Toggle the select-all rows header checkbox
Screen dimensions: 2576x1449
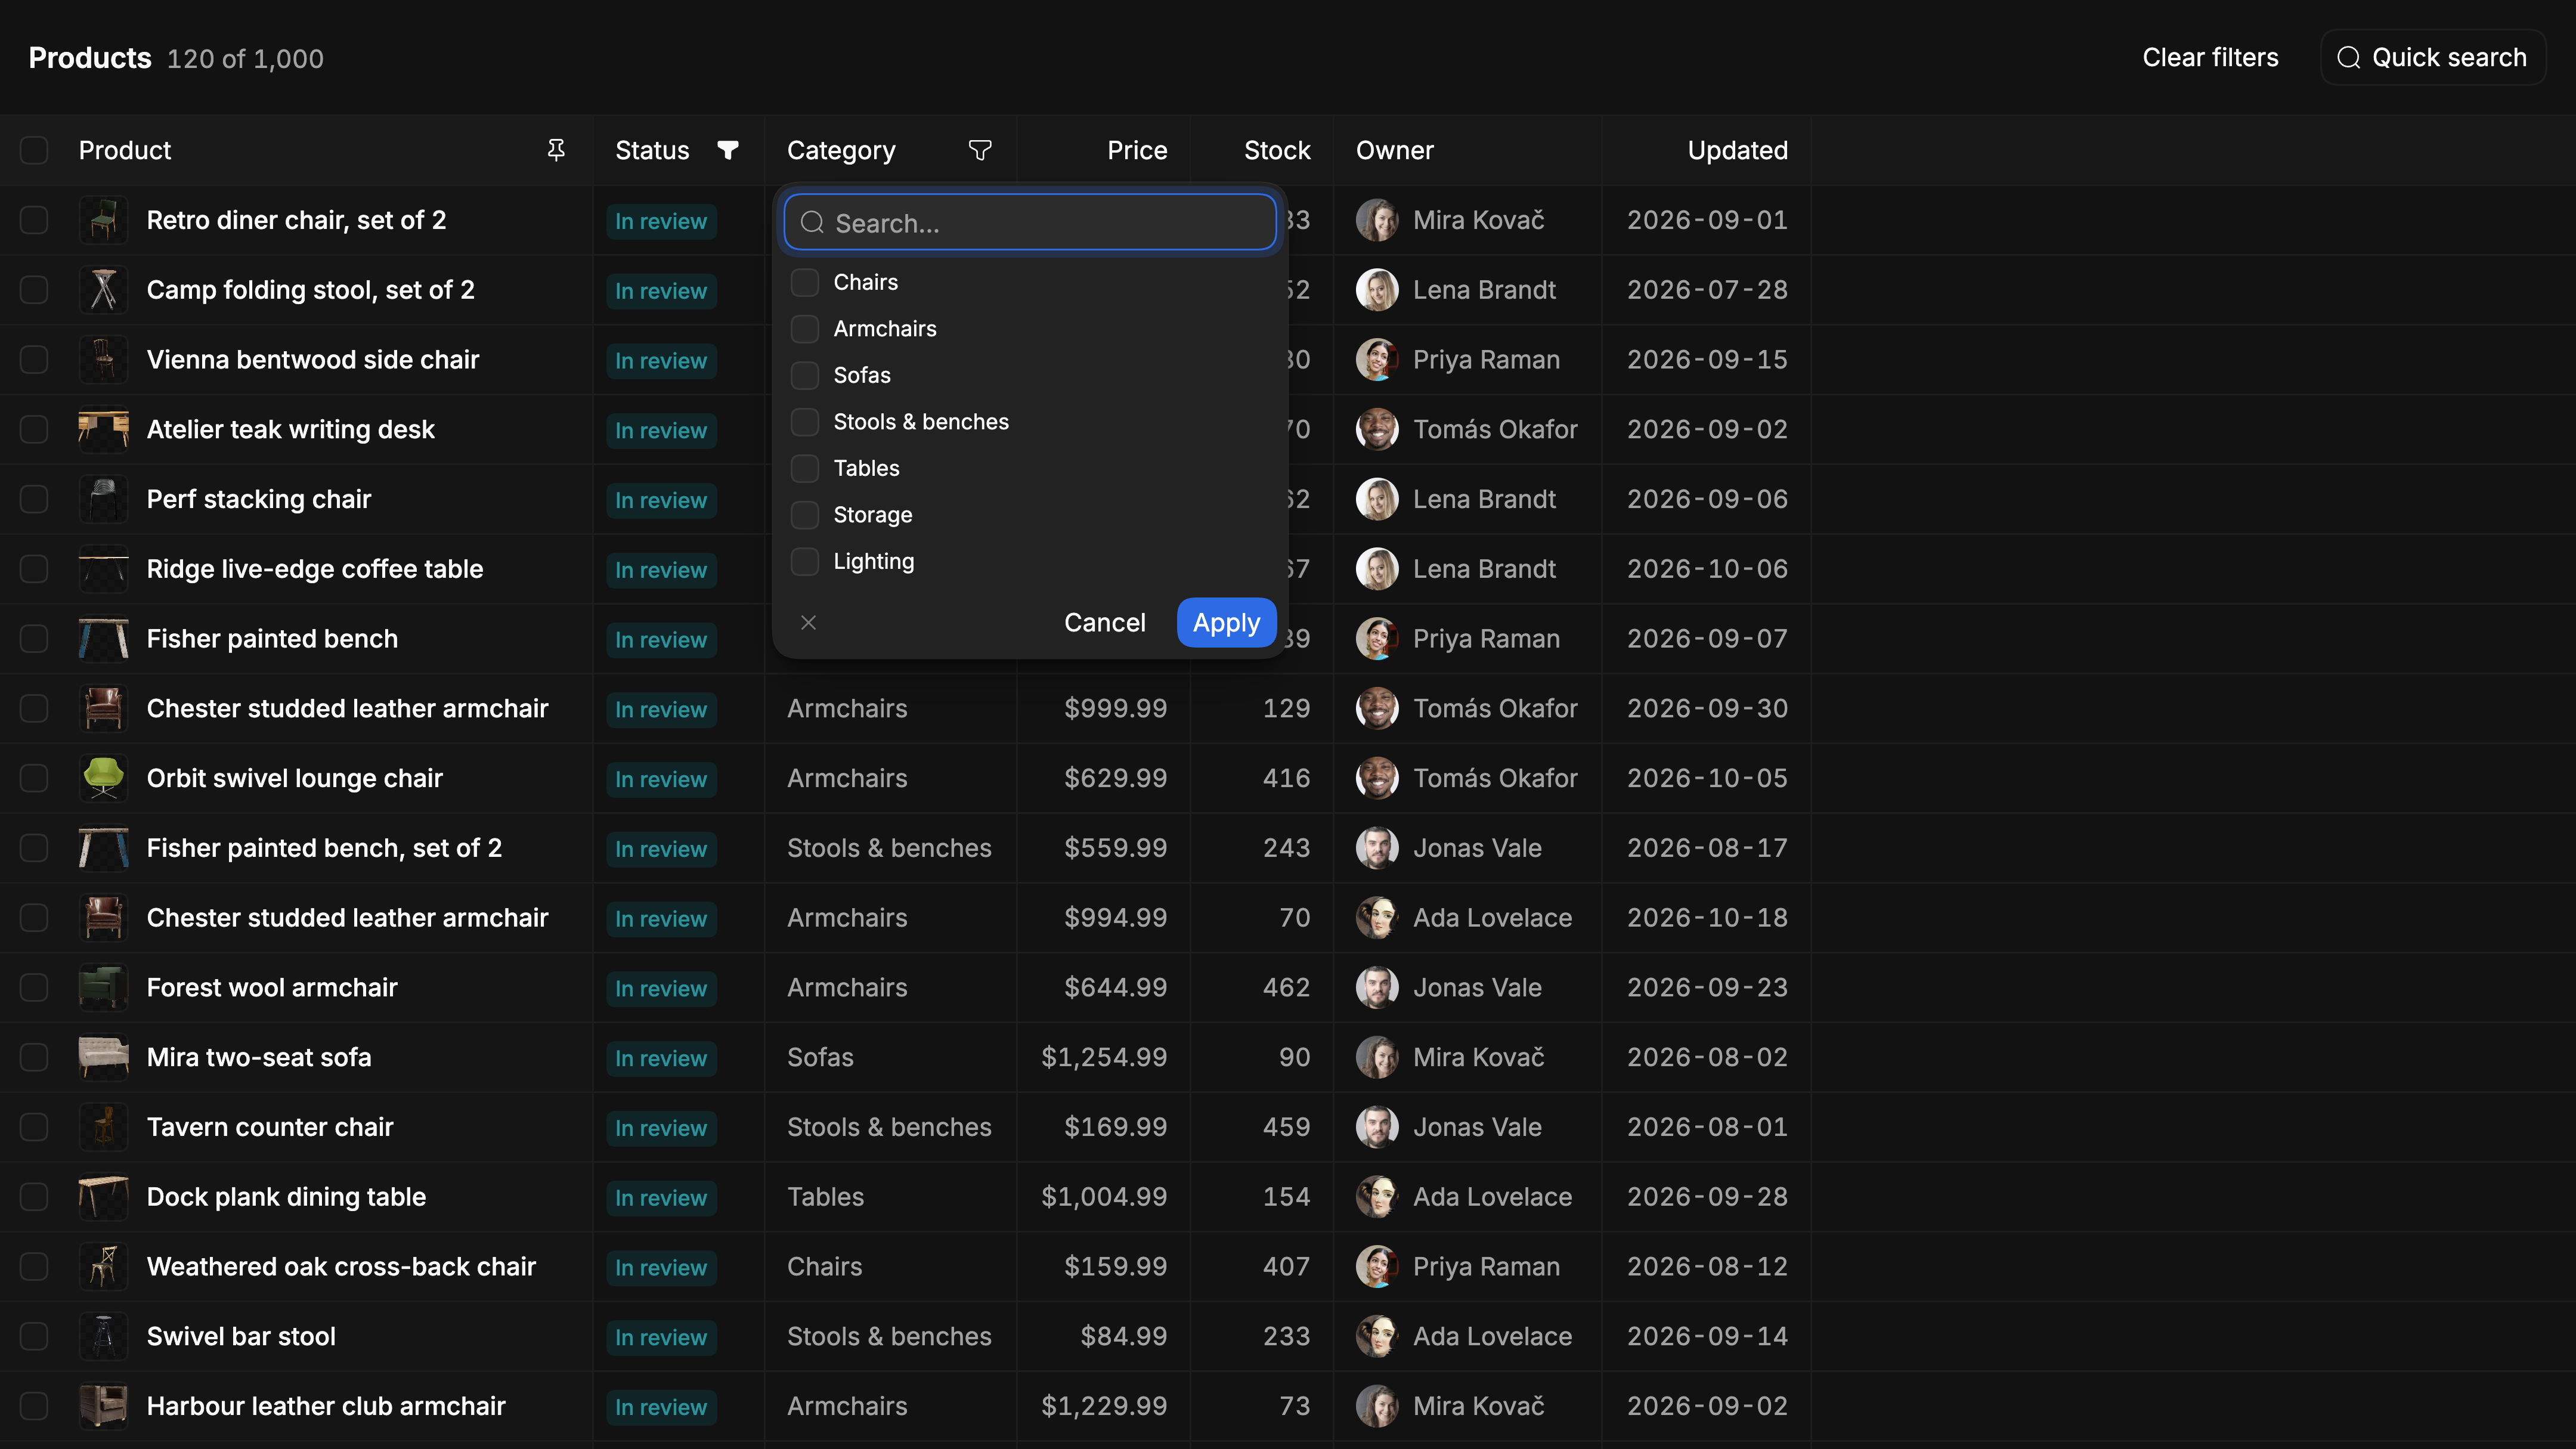click(x=34, y=150)
